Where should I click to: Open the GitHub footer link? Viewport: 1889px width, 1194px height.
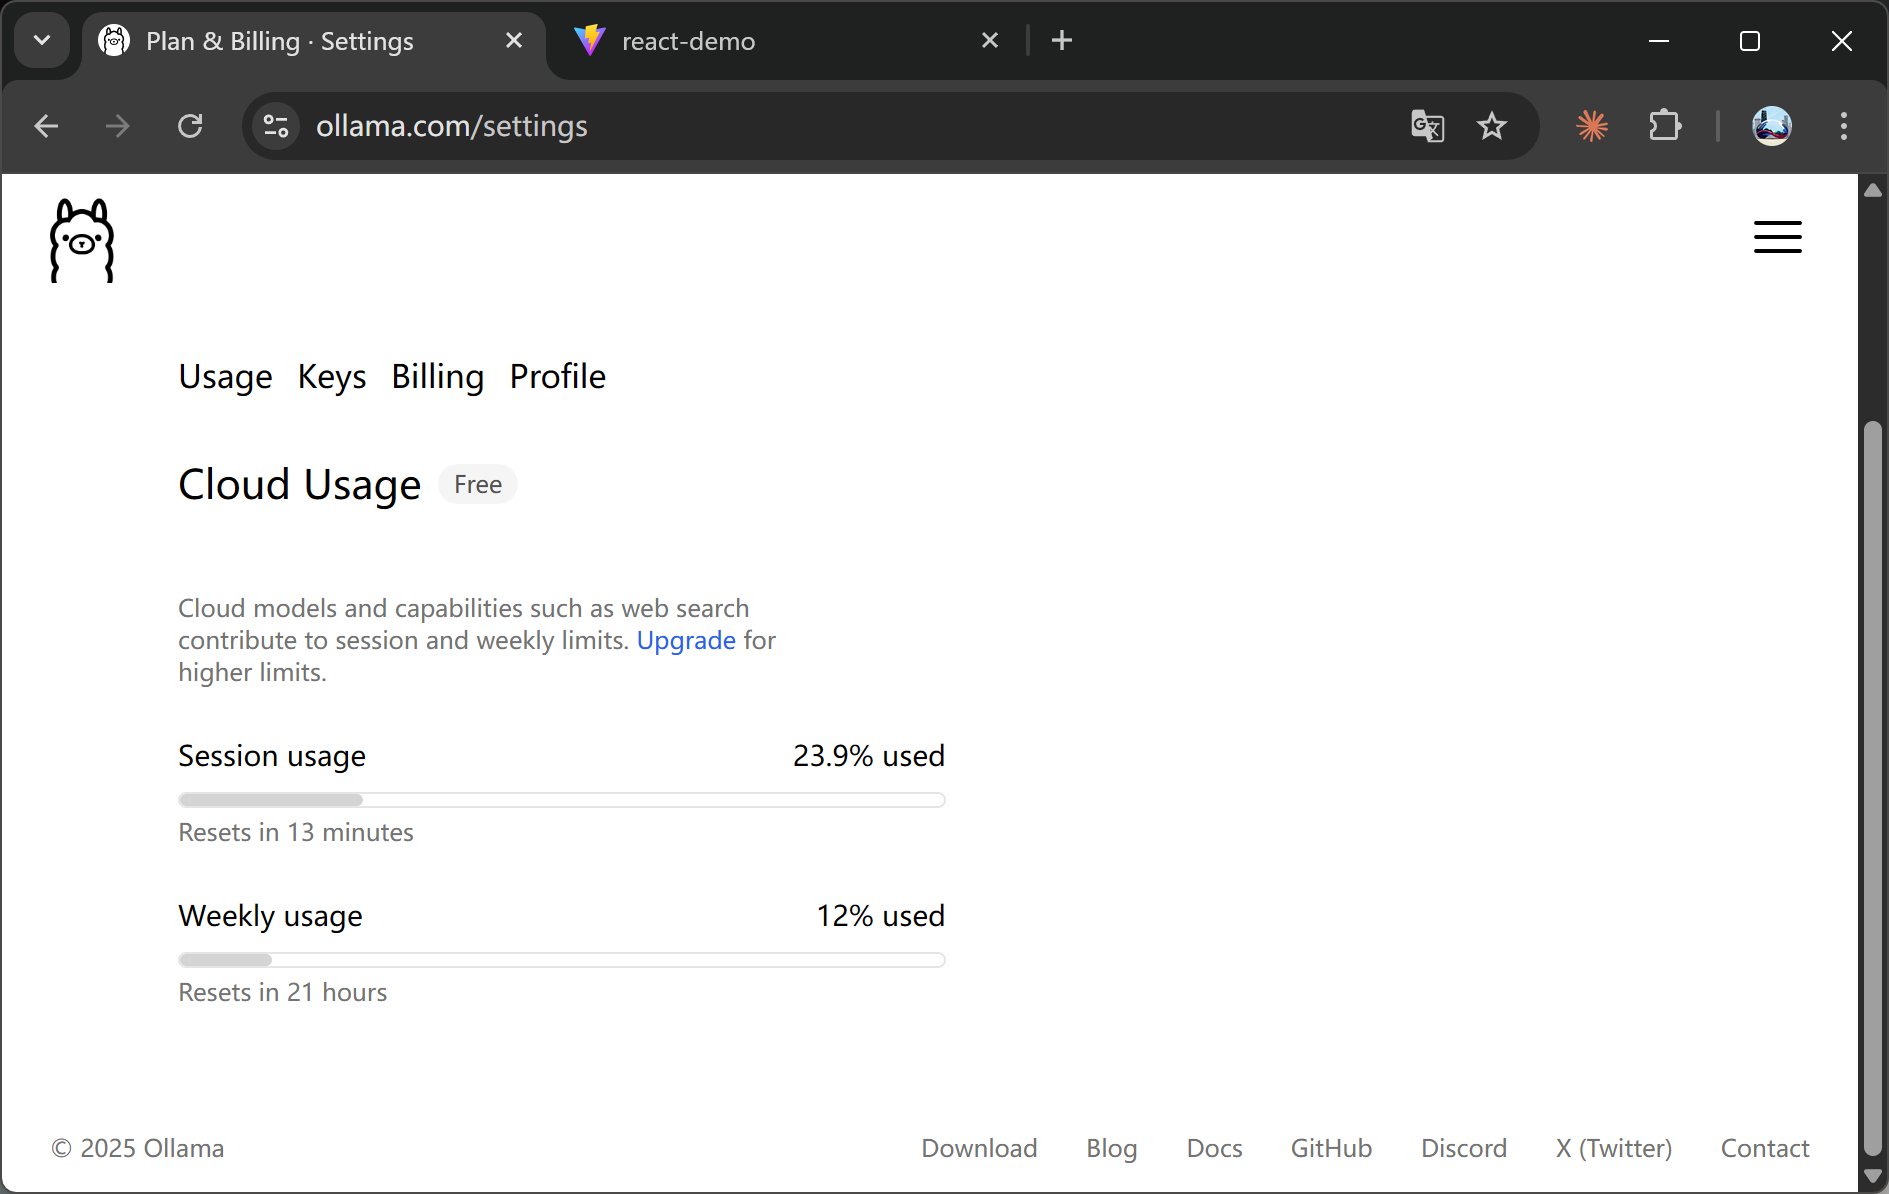click(1330, 1148)
